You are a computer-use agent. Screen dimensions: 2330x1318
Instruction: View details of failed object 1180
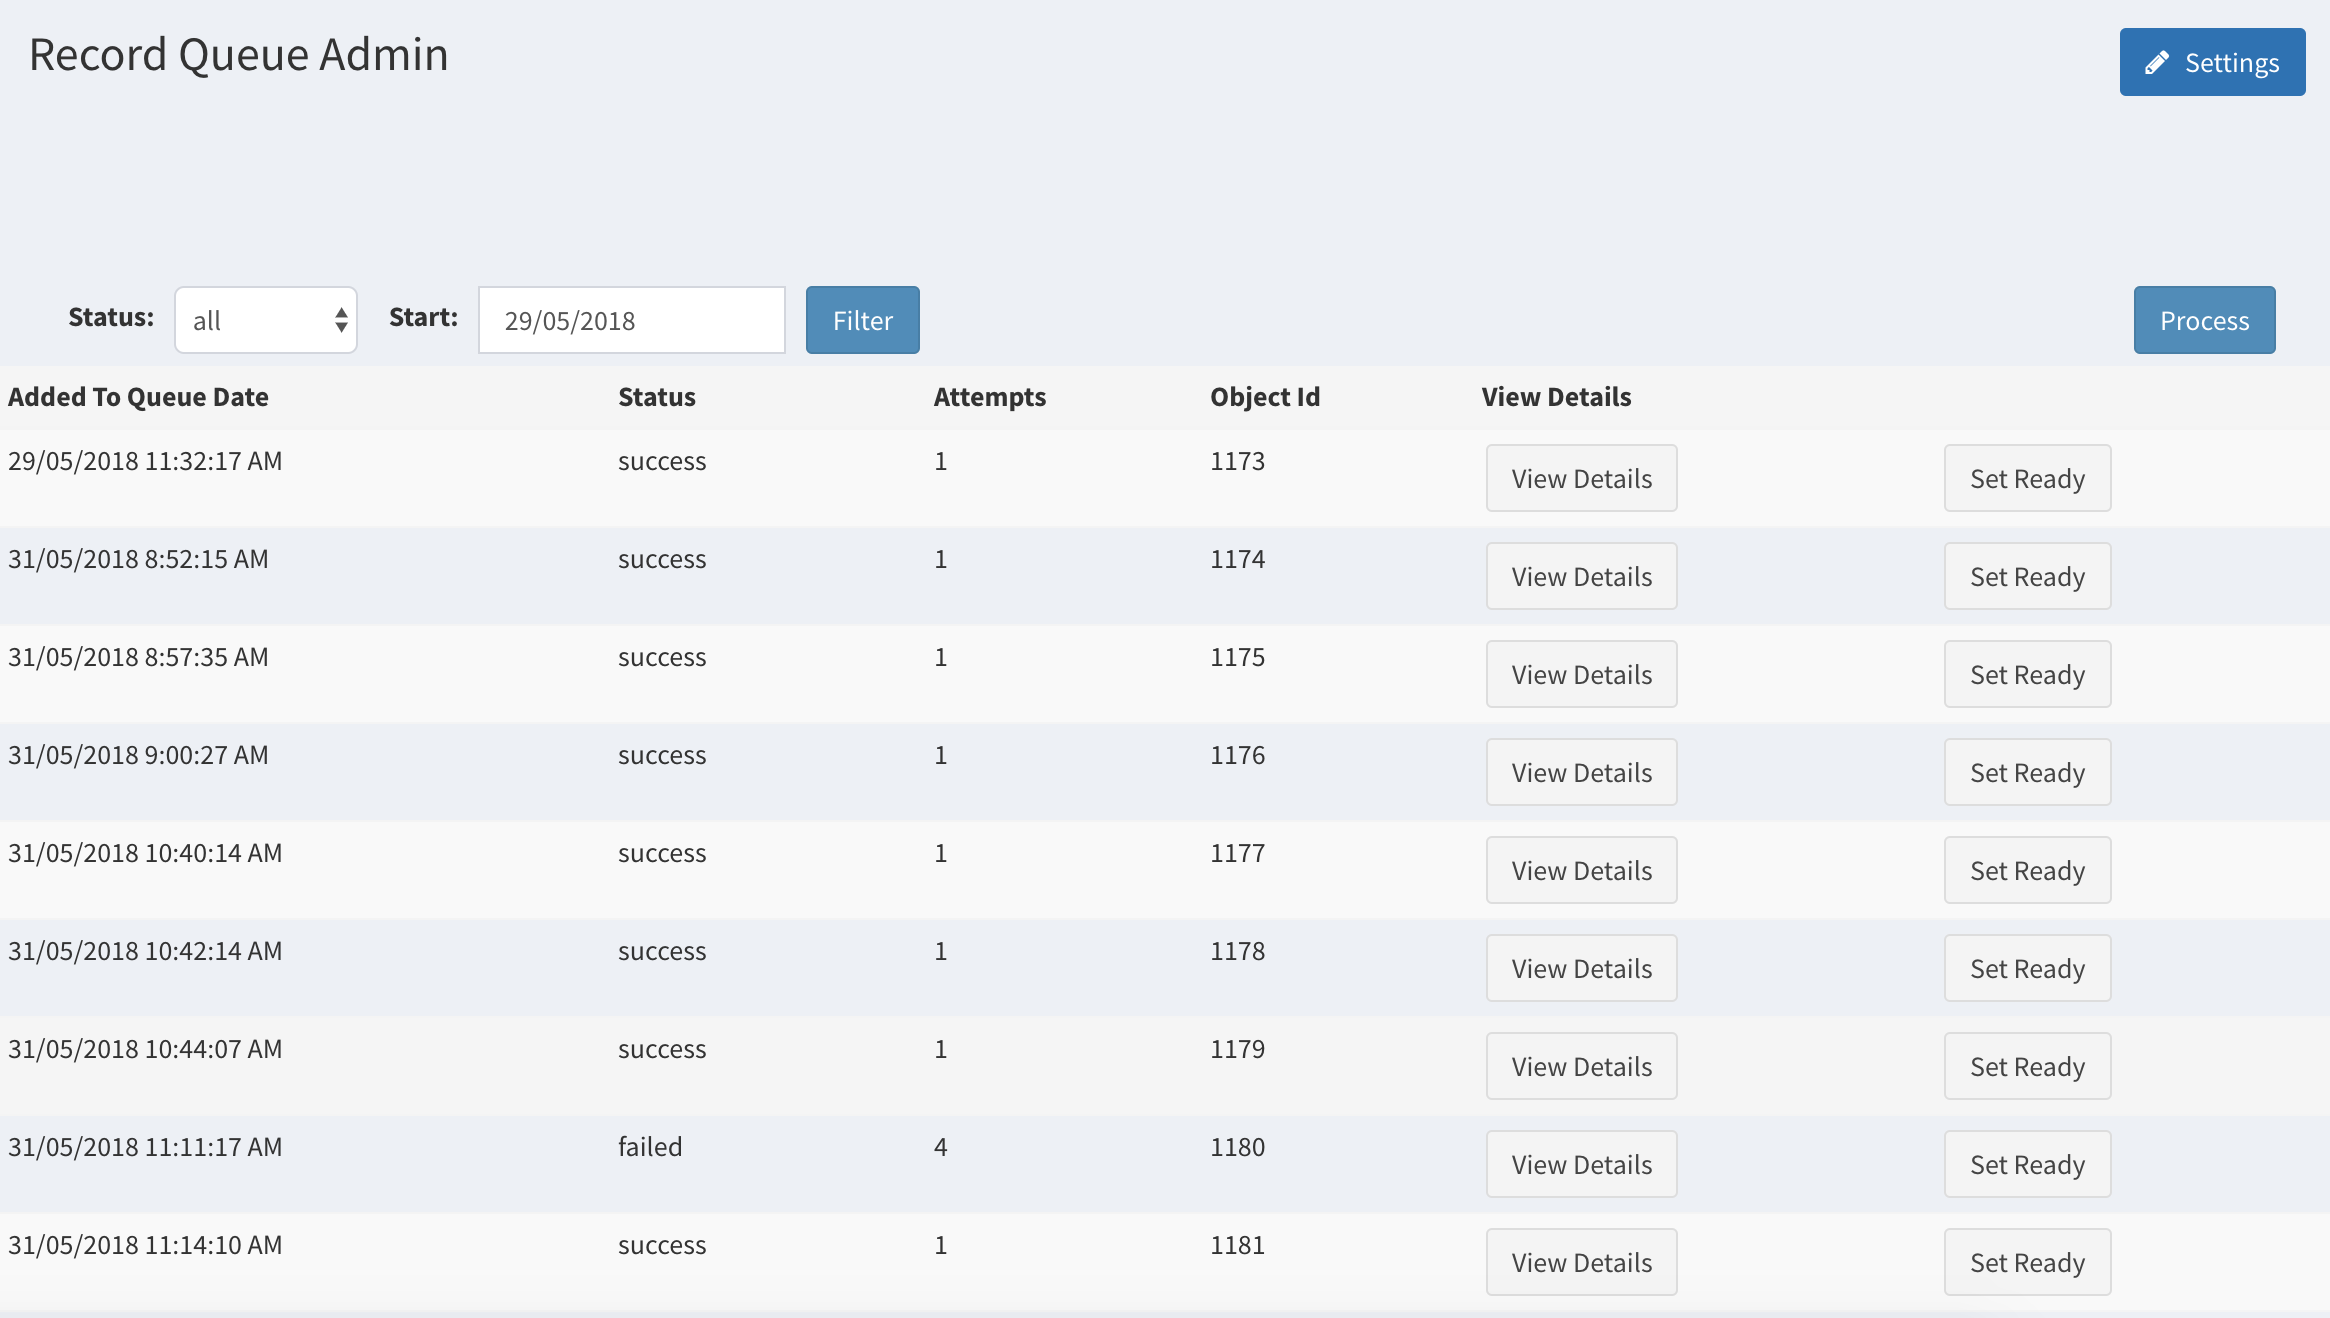pos(1581,1164)
